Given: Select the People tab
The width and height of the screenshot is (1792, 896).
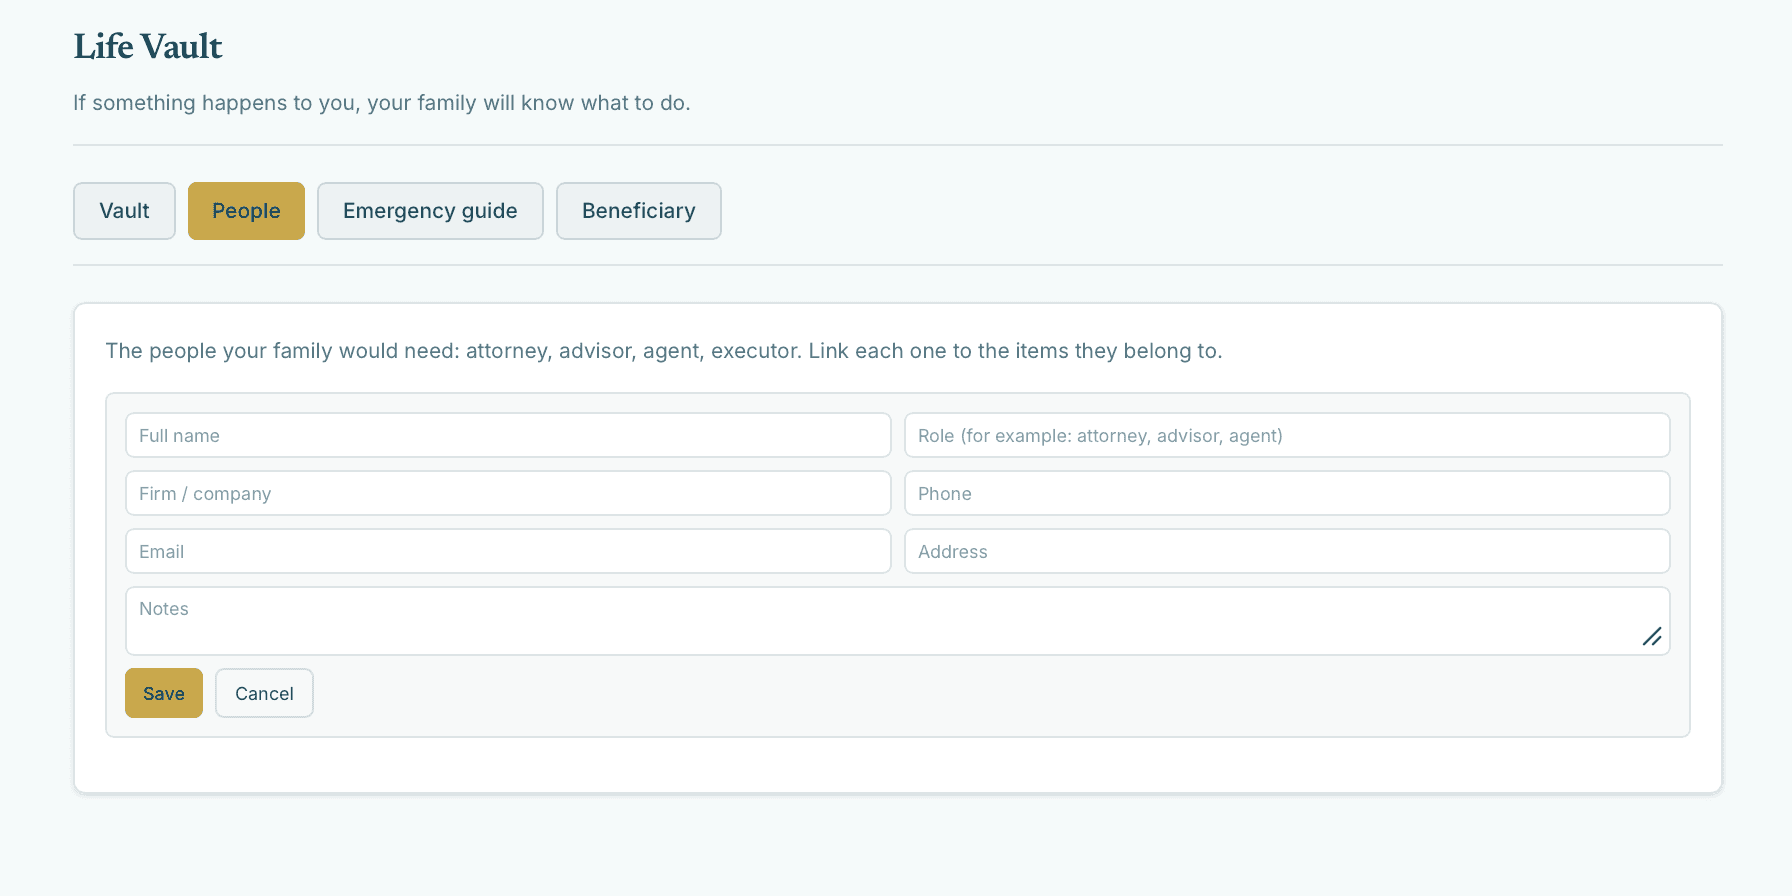Looking at the screenshot, I should [246, 211].
